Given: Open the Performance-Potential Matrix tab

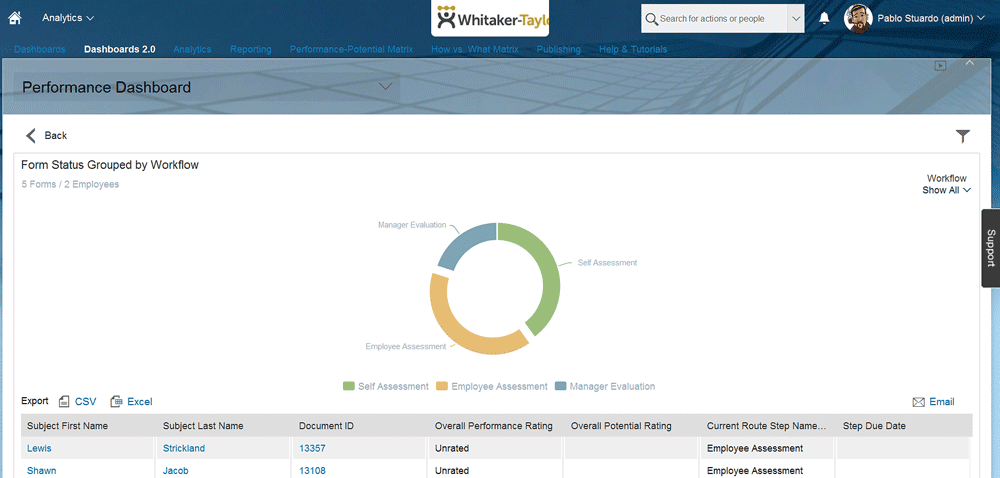Looking at the screenshot, I should (351, 49).
